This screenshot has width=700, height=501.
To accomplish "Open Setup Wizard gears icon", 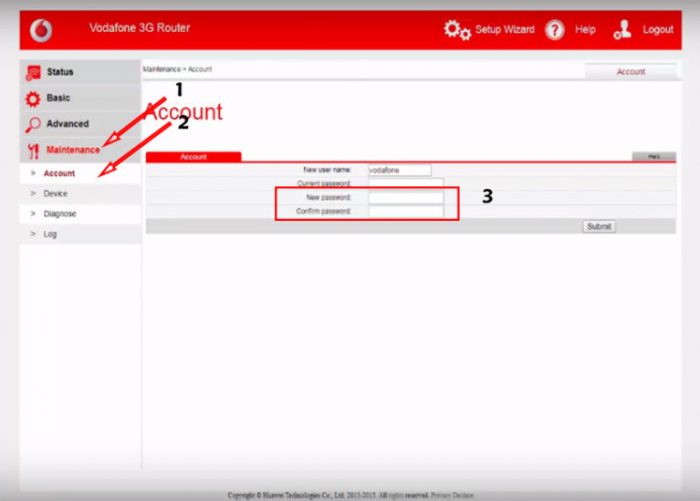I will coord(457,30).
